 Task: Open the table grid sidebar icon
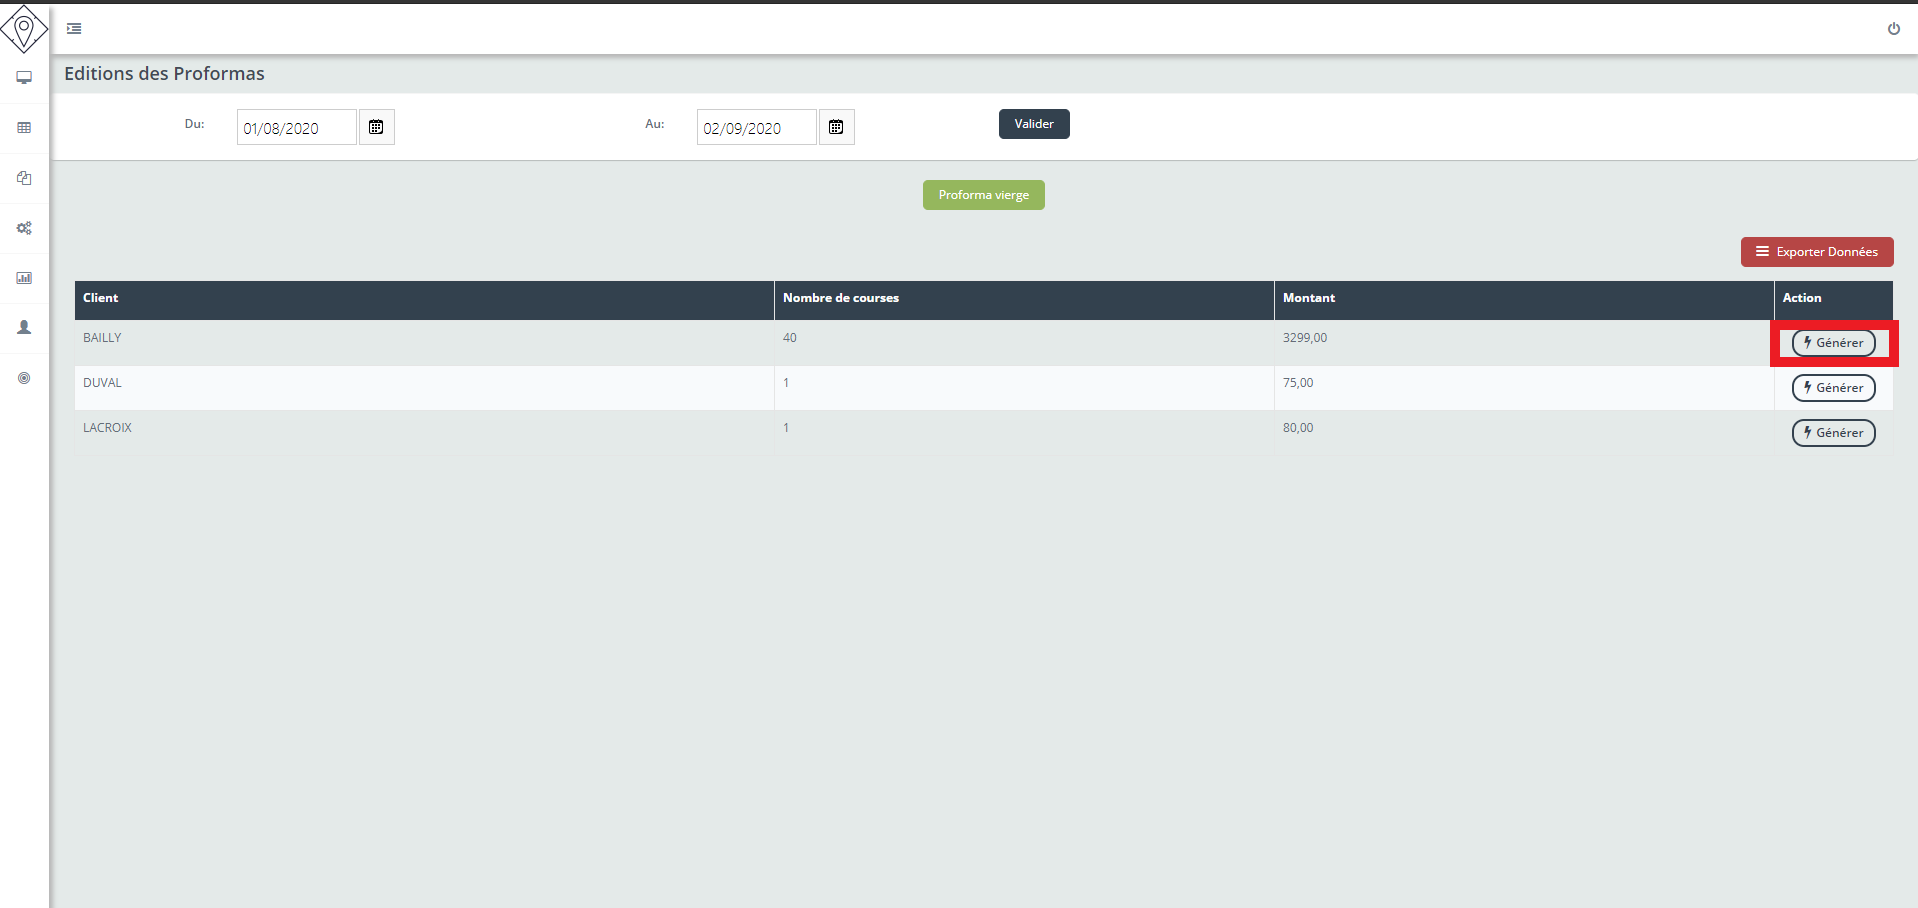click(x=24, y=128)
